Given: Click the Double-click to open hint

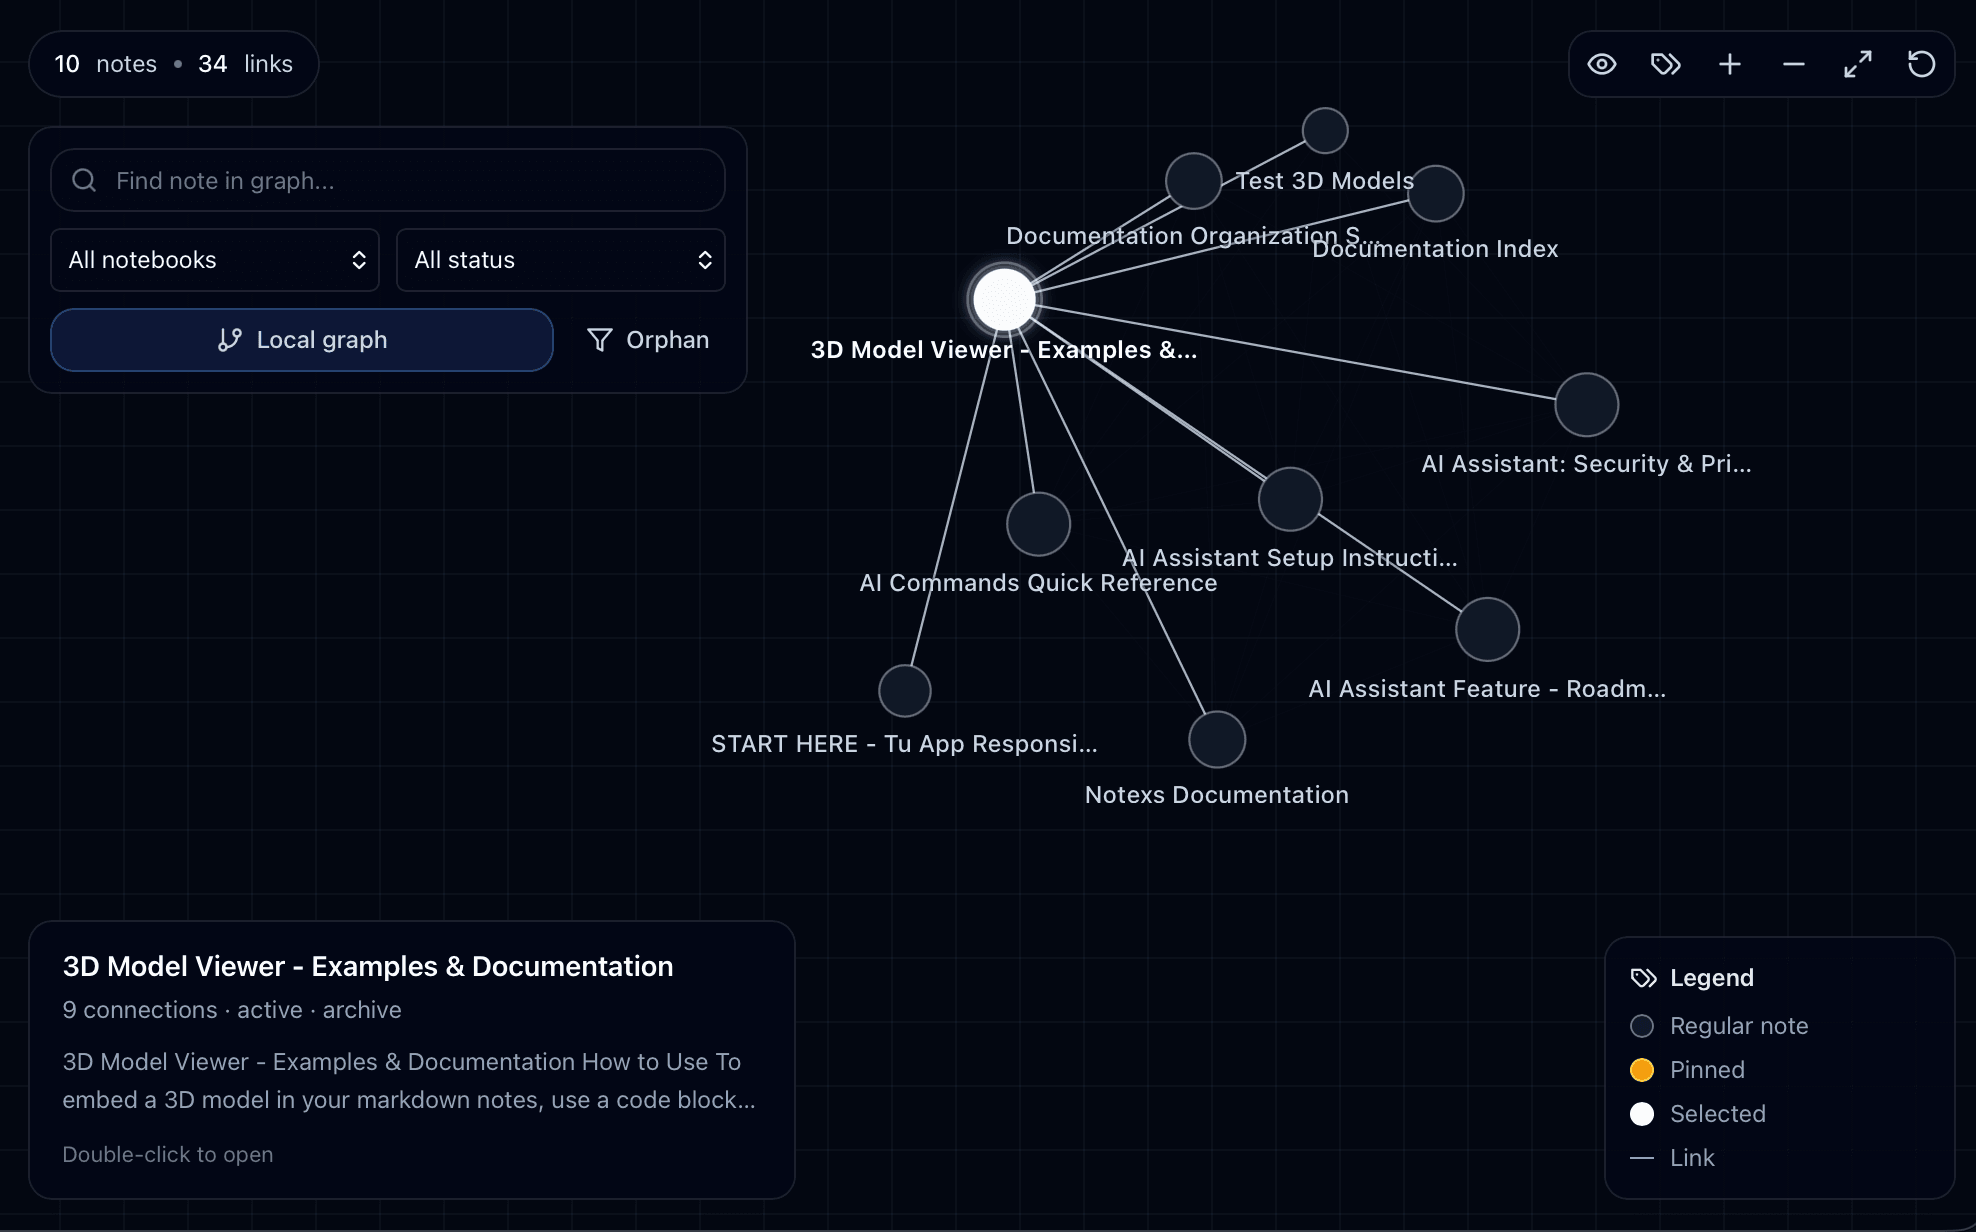Looking at the screenshot, I should [x=168, y=1154].
